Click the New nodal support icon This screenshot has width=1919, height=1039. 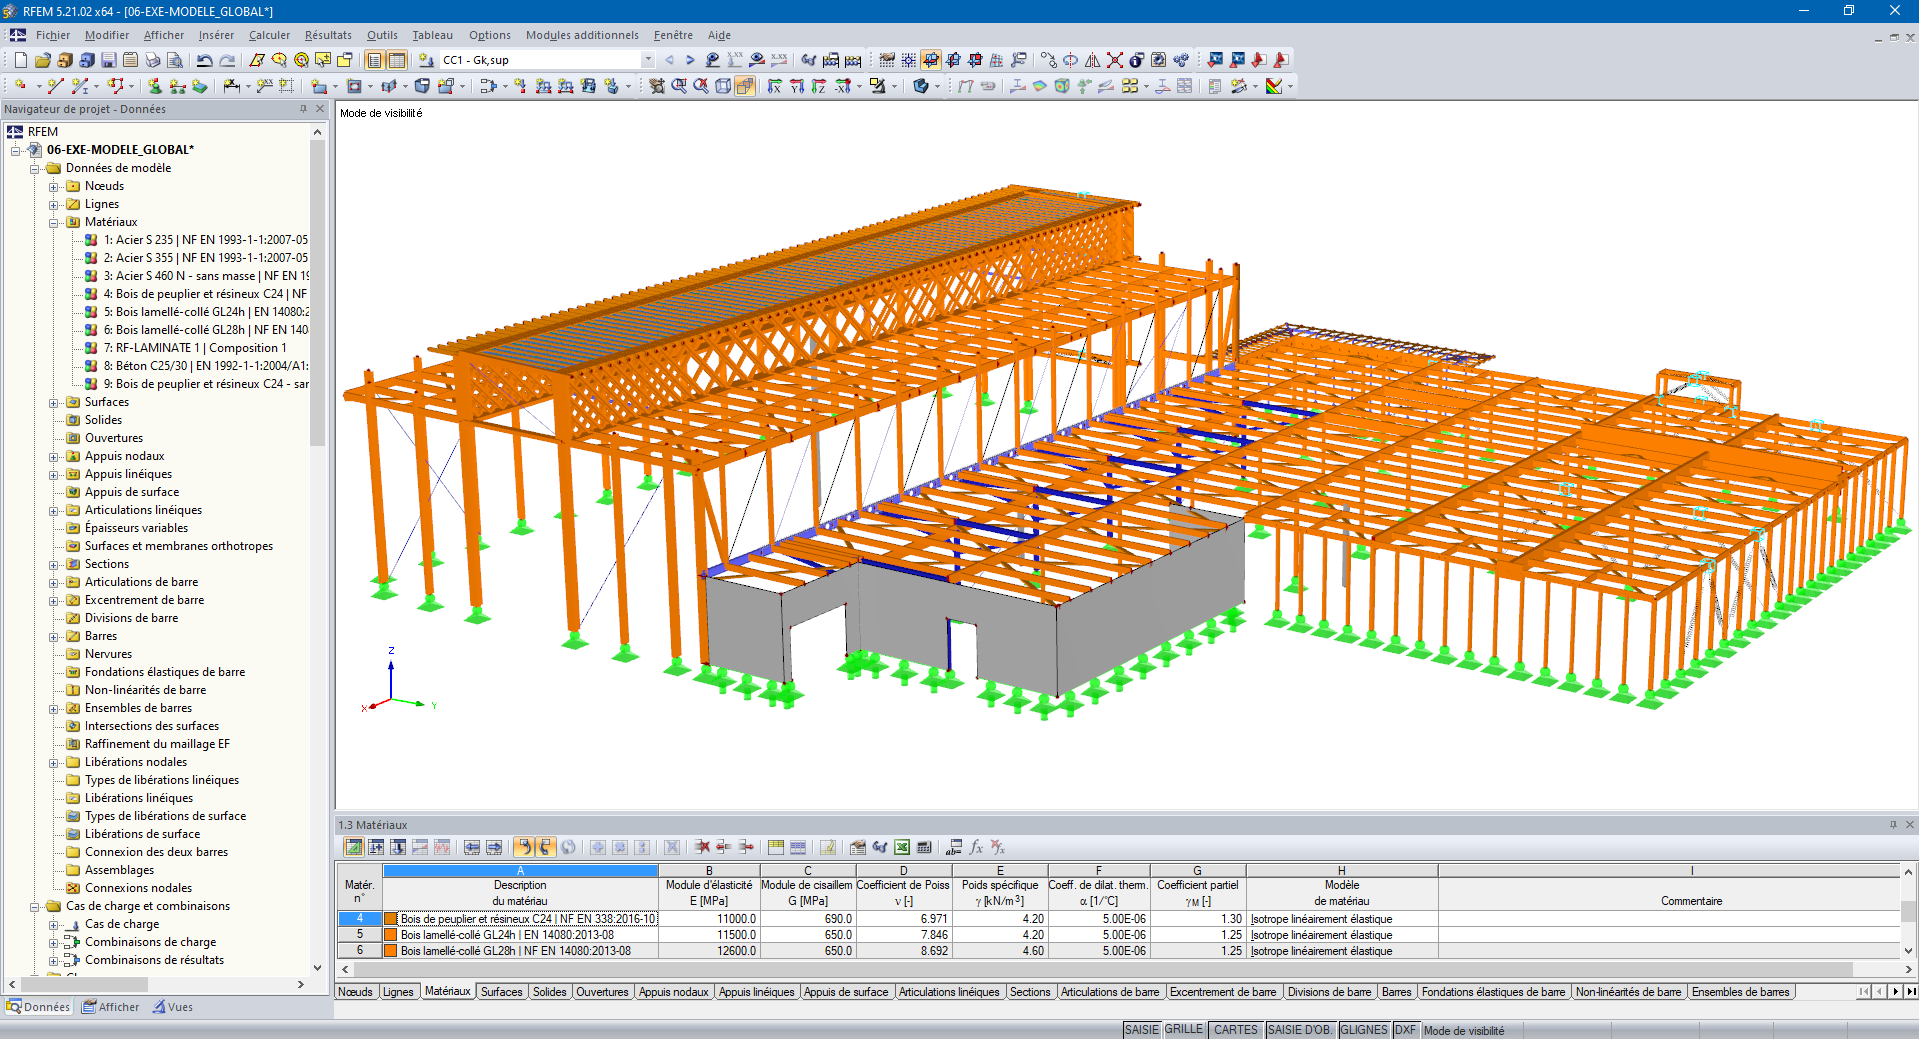tap(154, 86)
